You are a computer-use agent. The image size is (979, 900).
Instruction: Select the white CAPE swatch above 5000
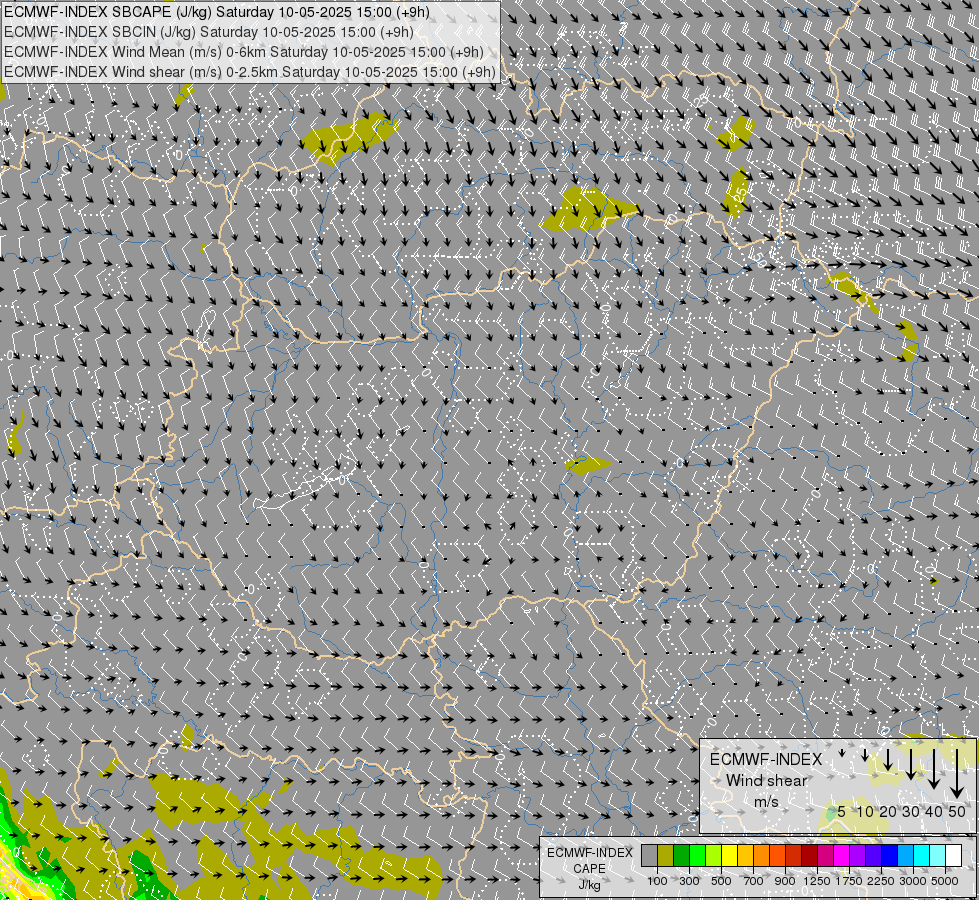(954, 856)
